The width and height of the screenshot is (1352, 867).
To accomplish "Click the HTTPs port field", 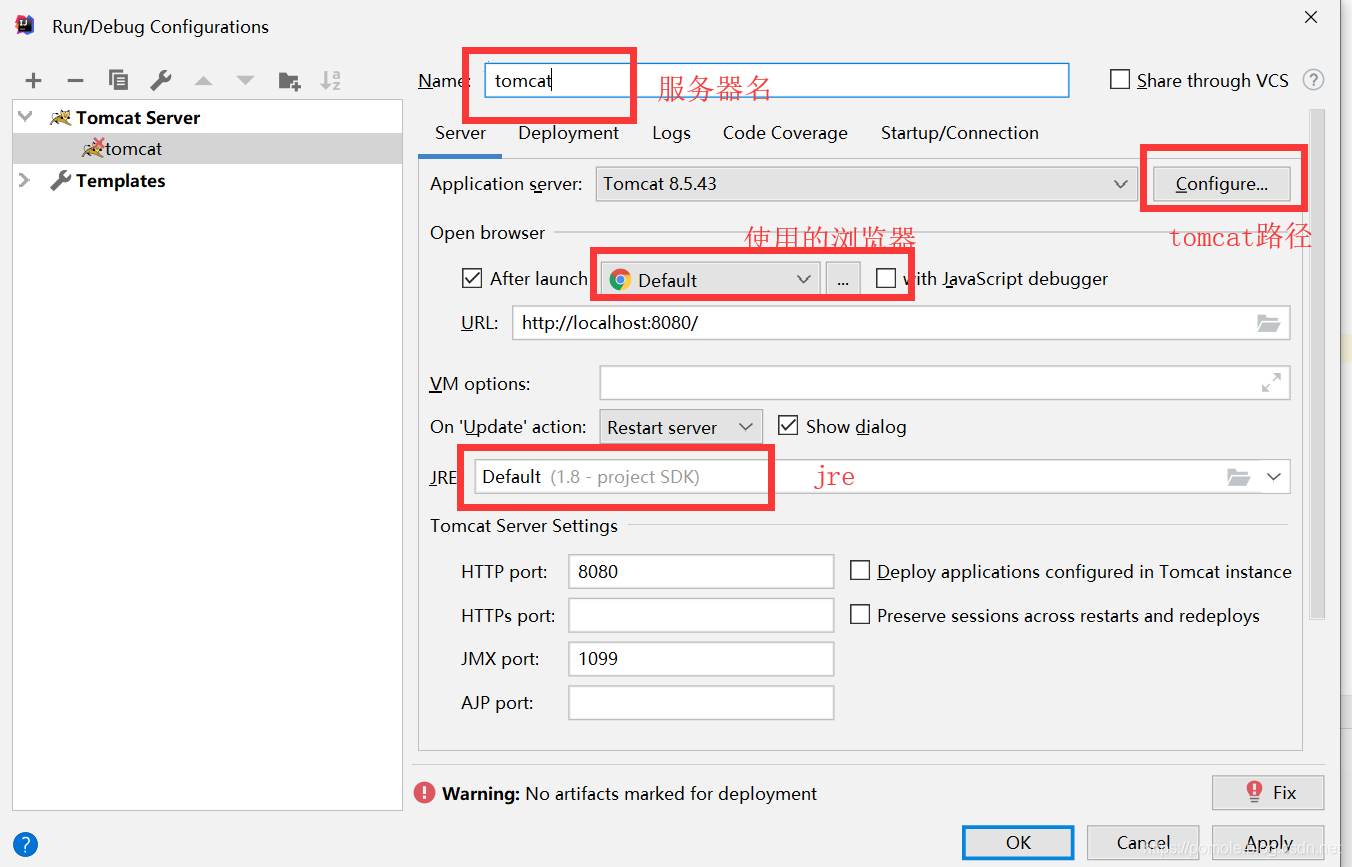I will click(x=701, y=615).
